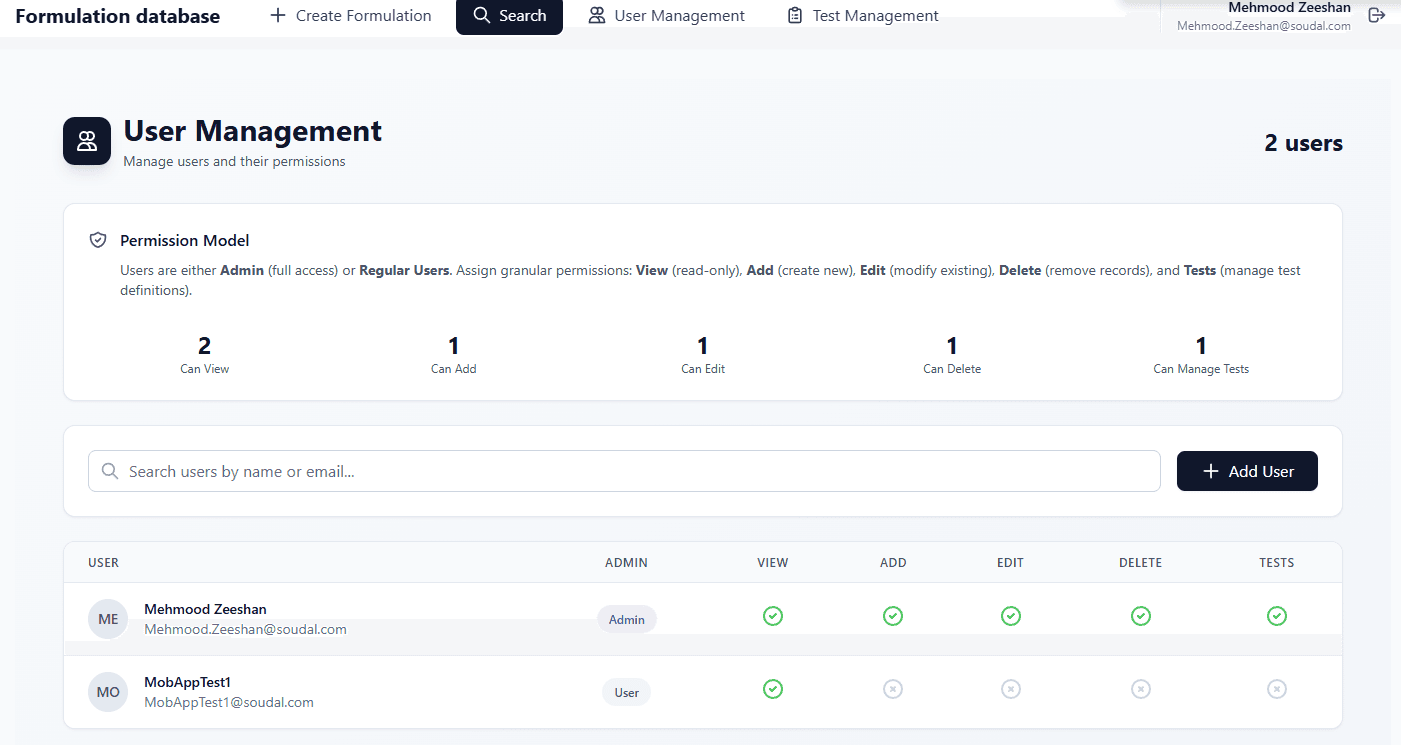Click the Permission Model shield icon
This screenshot has width=1401, height=745.
point(98,240)
